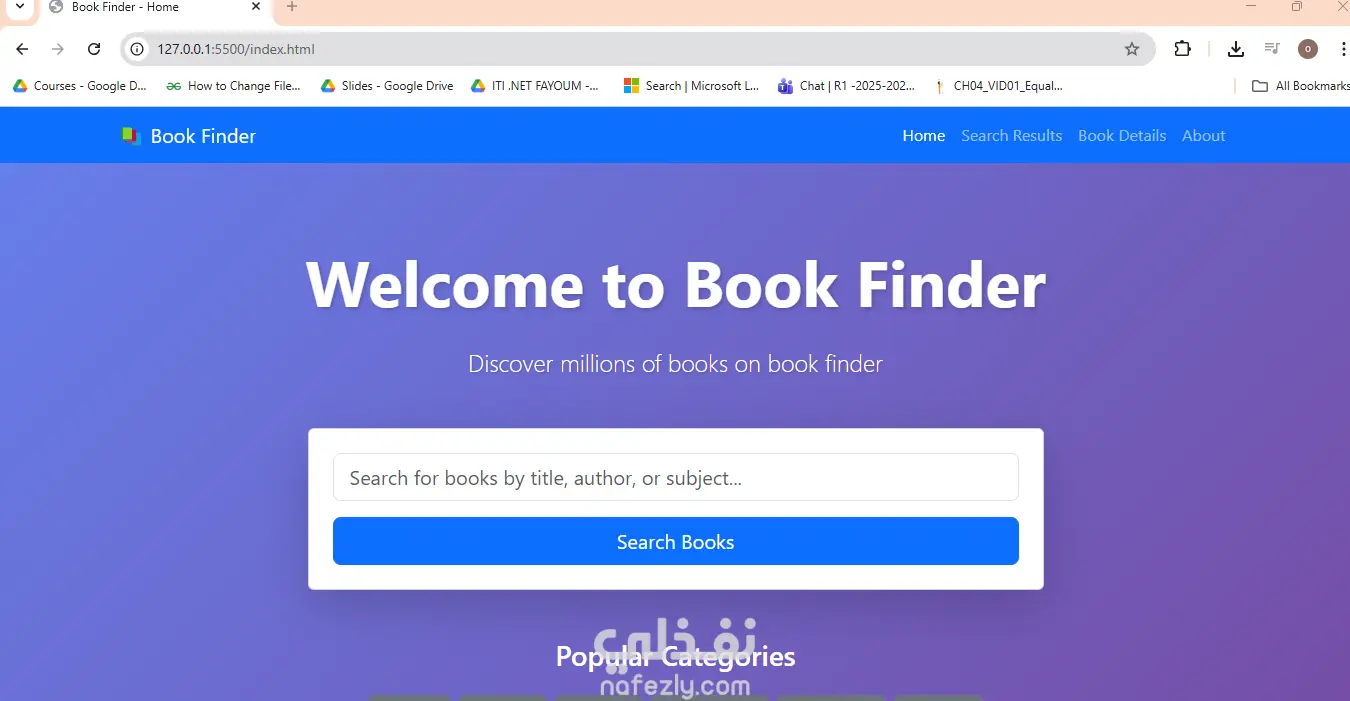
Task: Click the forward navigation arrow
Action: (x=58, y=49)
